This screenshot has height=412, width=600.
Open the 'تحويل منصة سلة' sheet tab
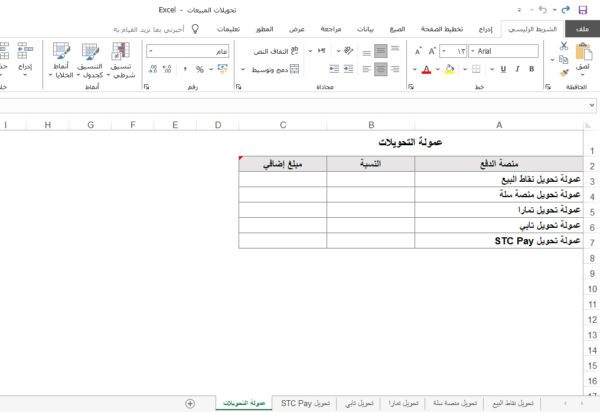click(455, 403)
